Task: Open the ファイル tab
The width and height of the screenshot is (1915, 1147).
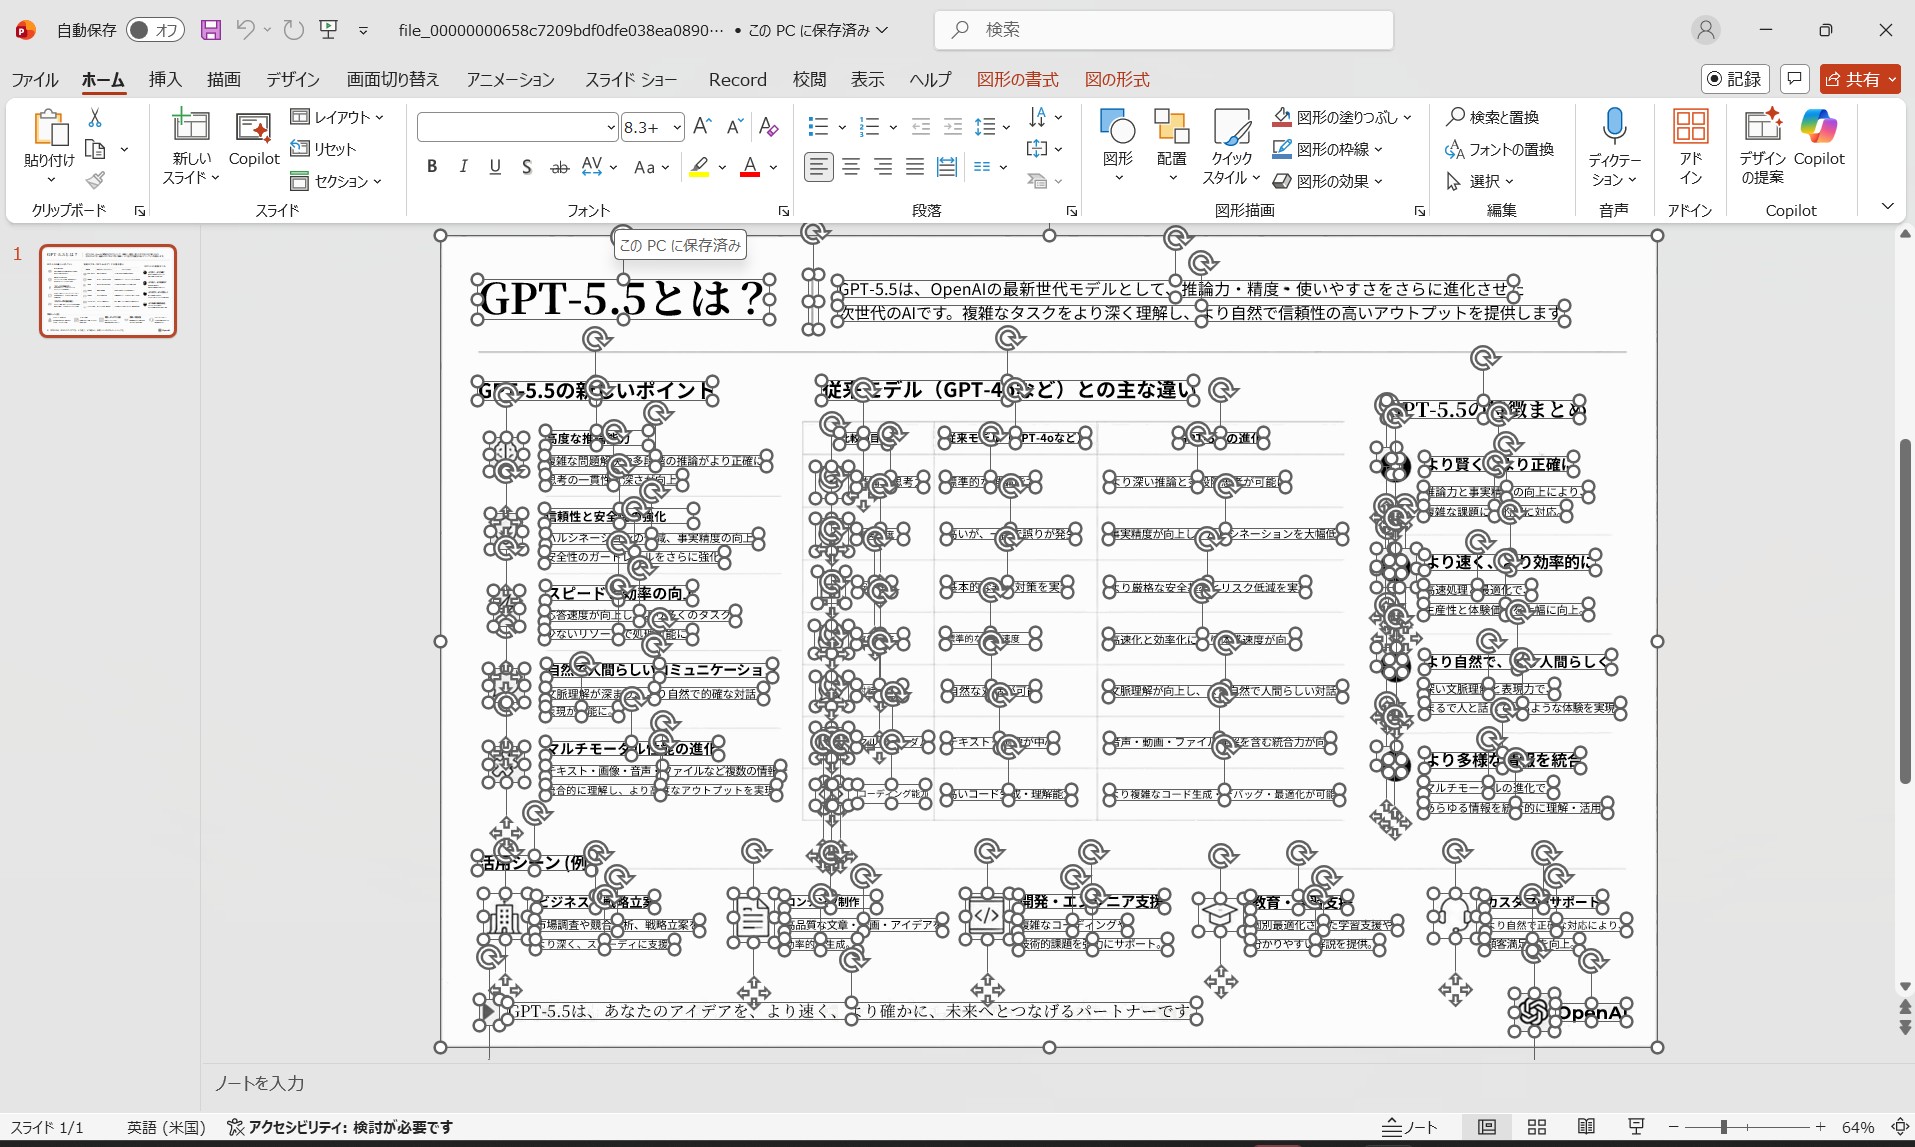Action: coord(35,79)
